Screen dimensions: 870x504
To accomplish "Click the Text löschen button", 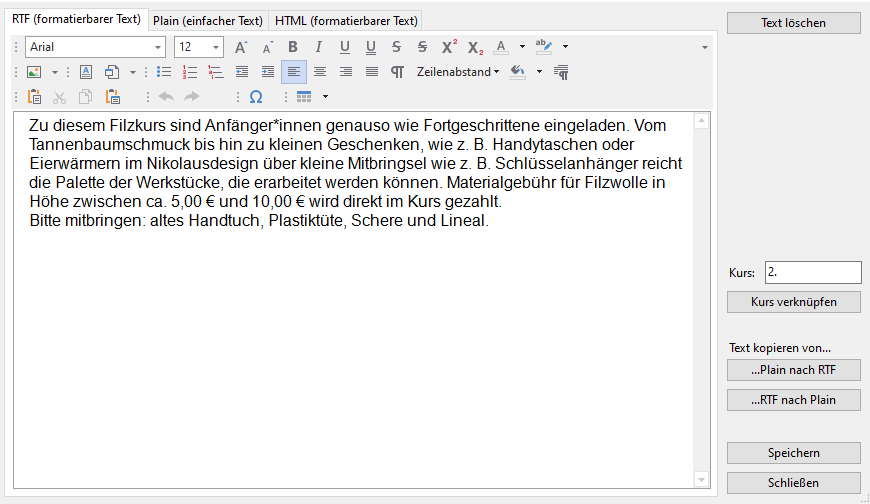I will pos(793,23).
